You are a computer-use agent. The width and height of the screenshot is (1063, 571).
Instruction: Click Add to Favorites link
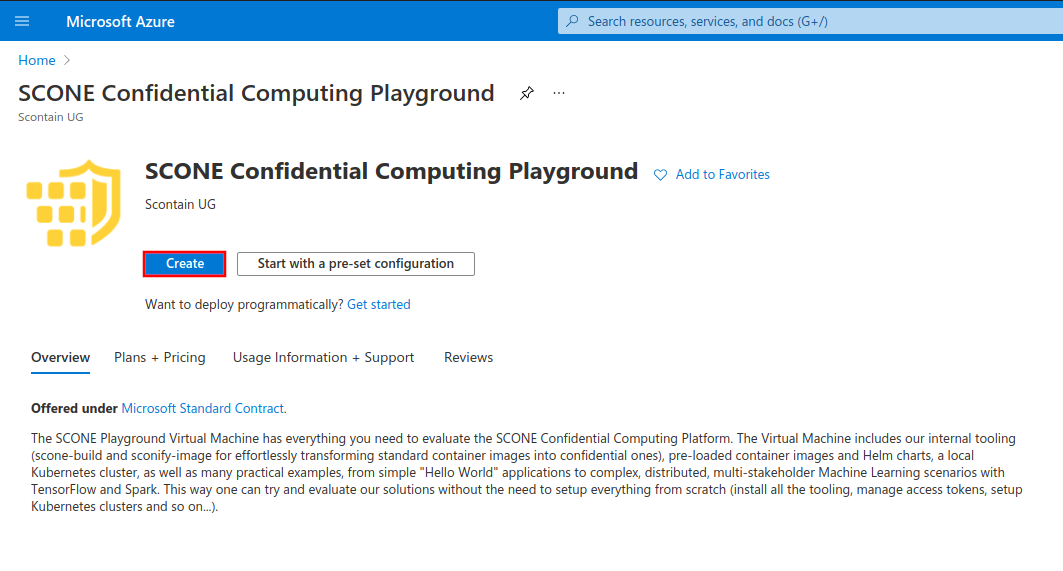coord(722,174)
